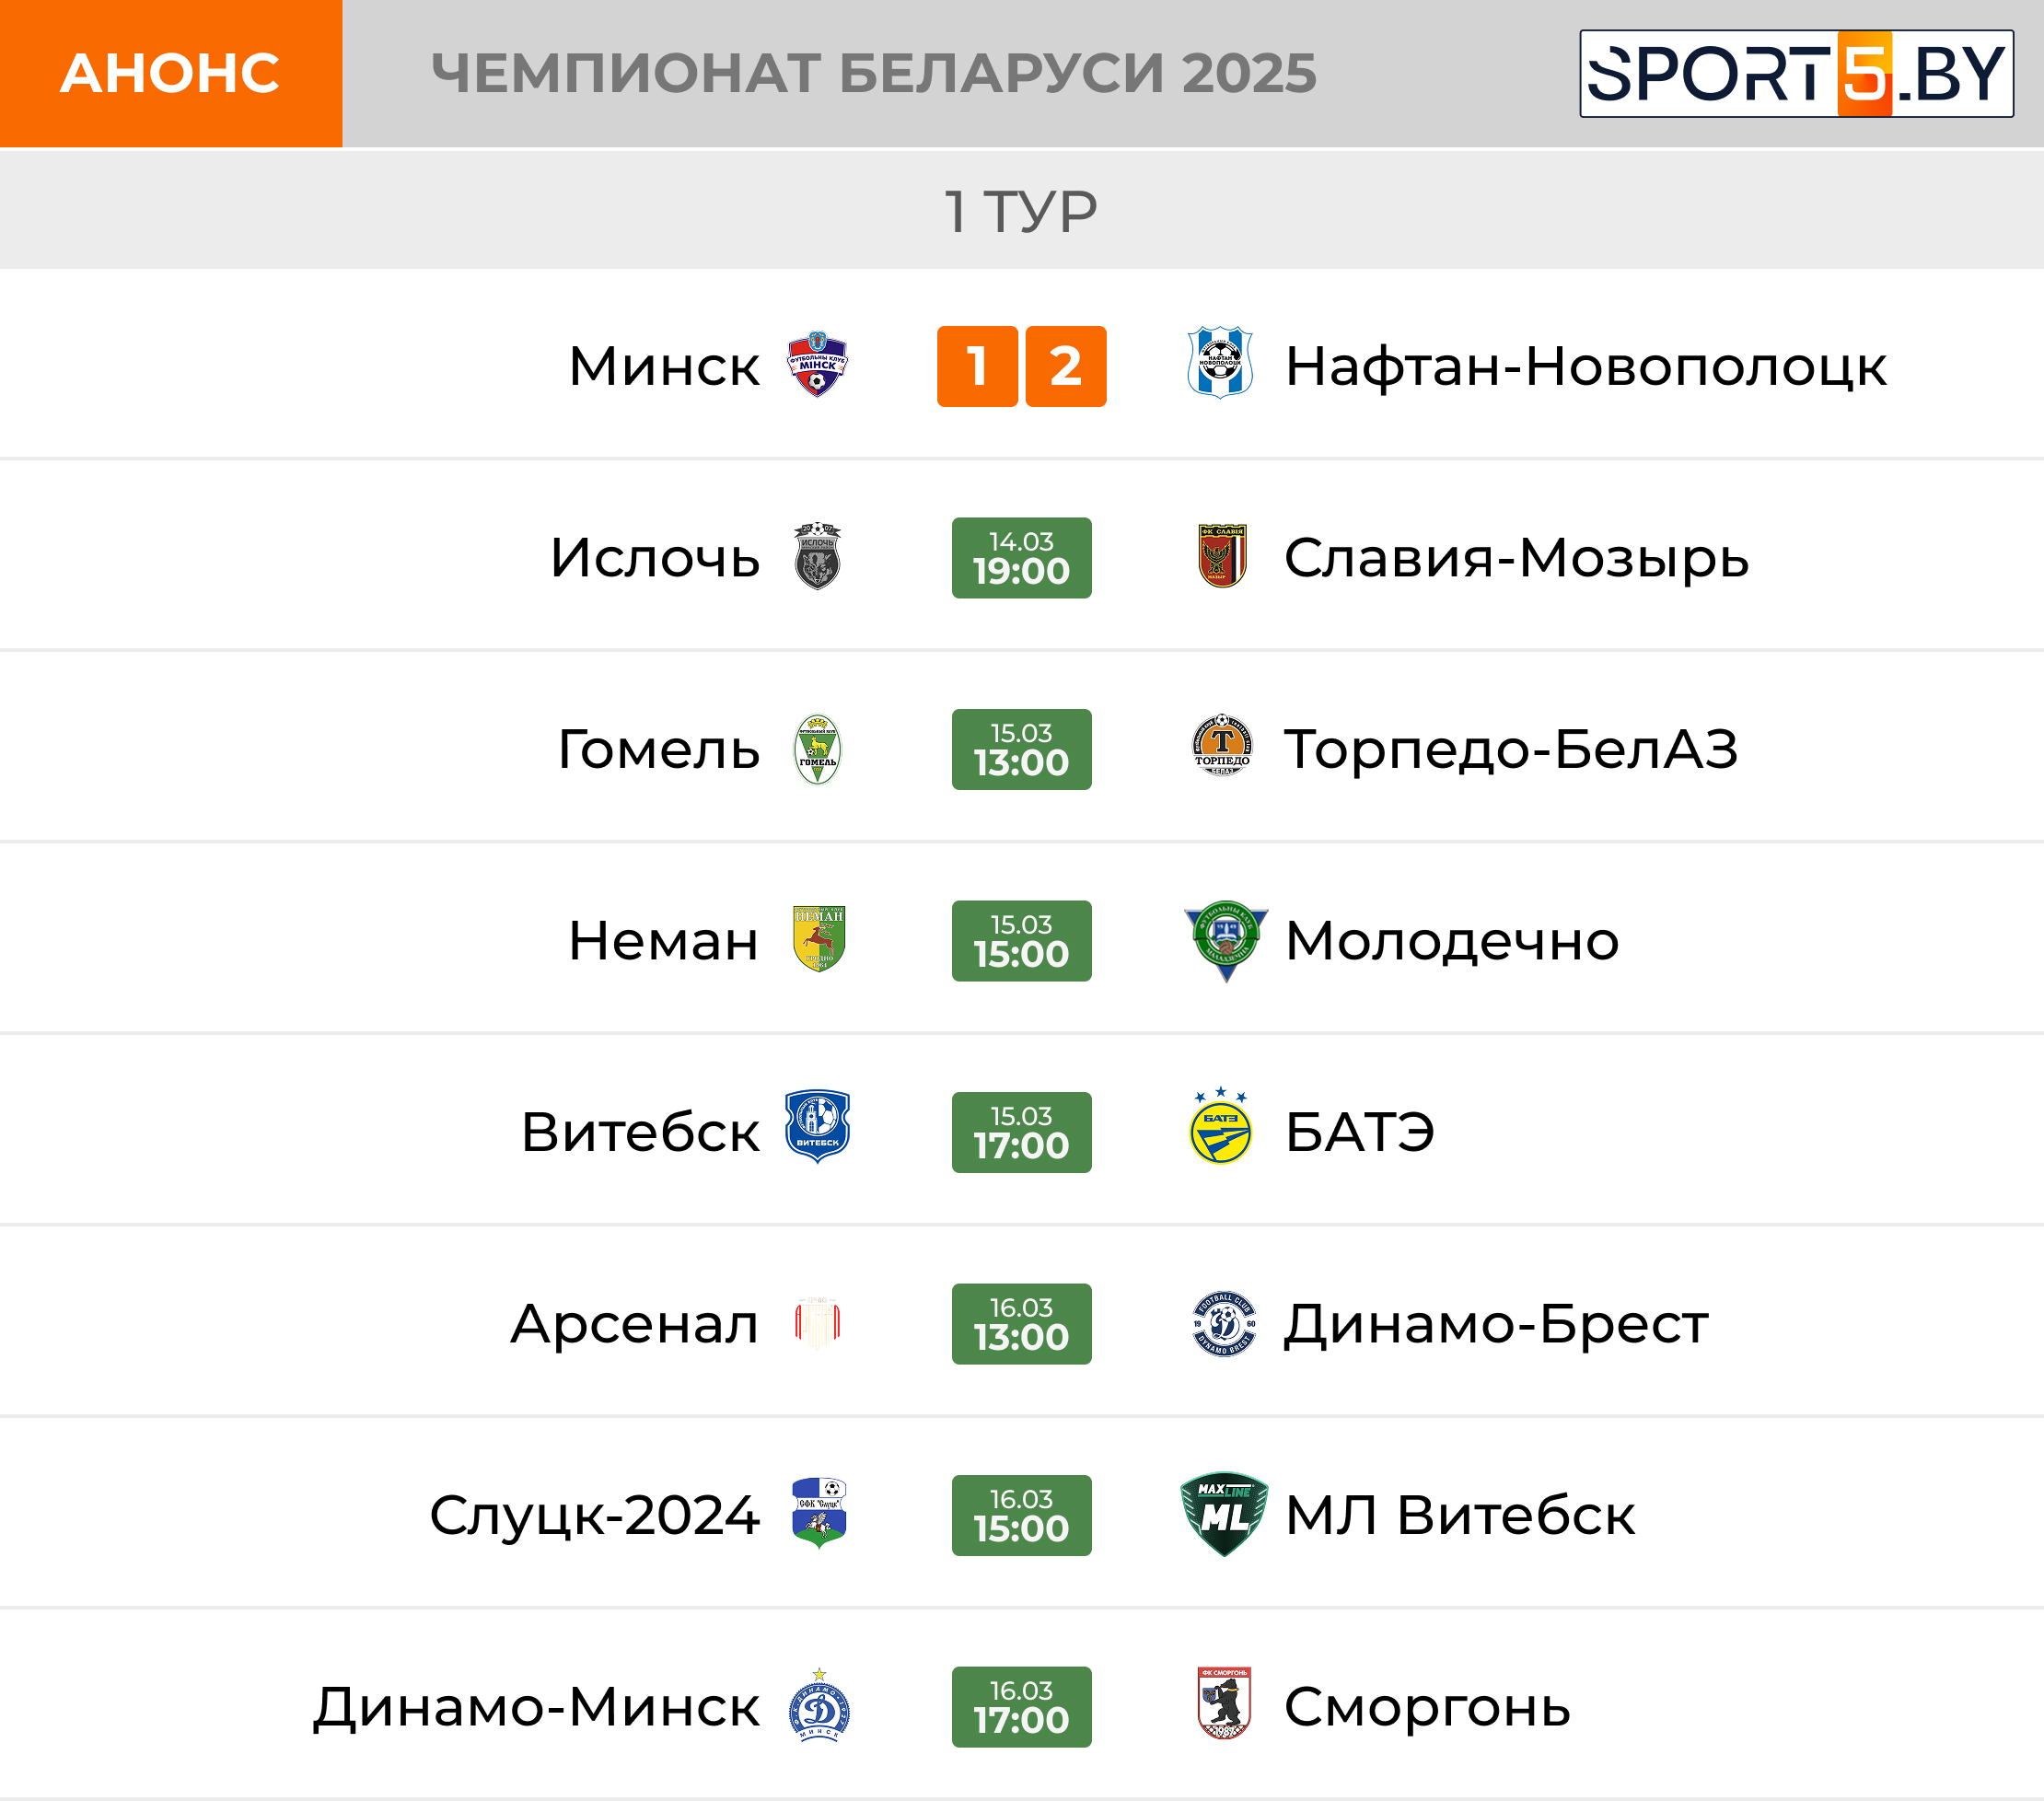Click the Naftan away score 2 box

(x=1066, y=366)
